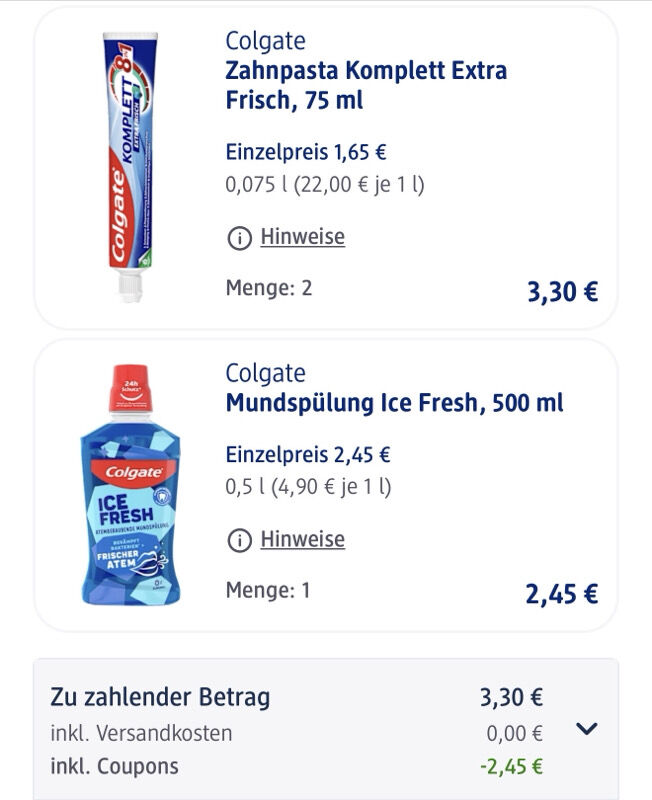Click the inkl. Versandkosten line
This screenshot has height=800, width=652.
141,733
